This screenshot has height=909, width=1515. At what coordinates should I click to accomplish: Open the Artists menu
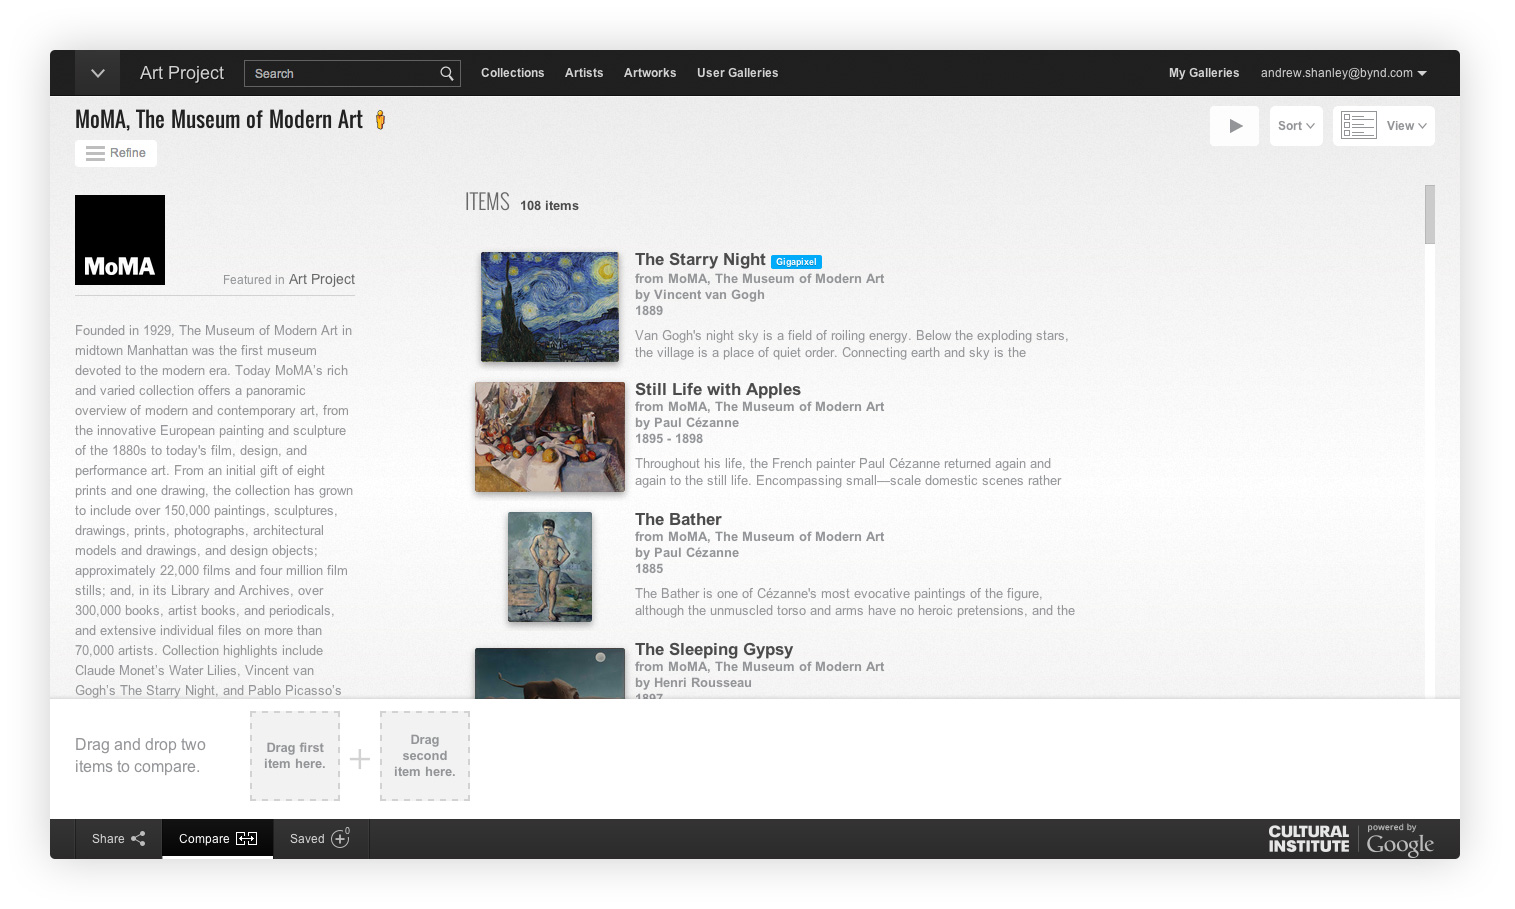point(584,73)
